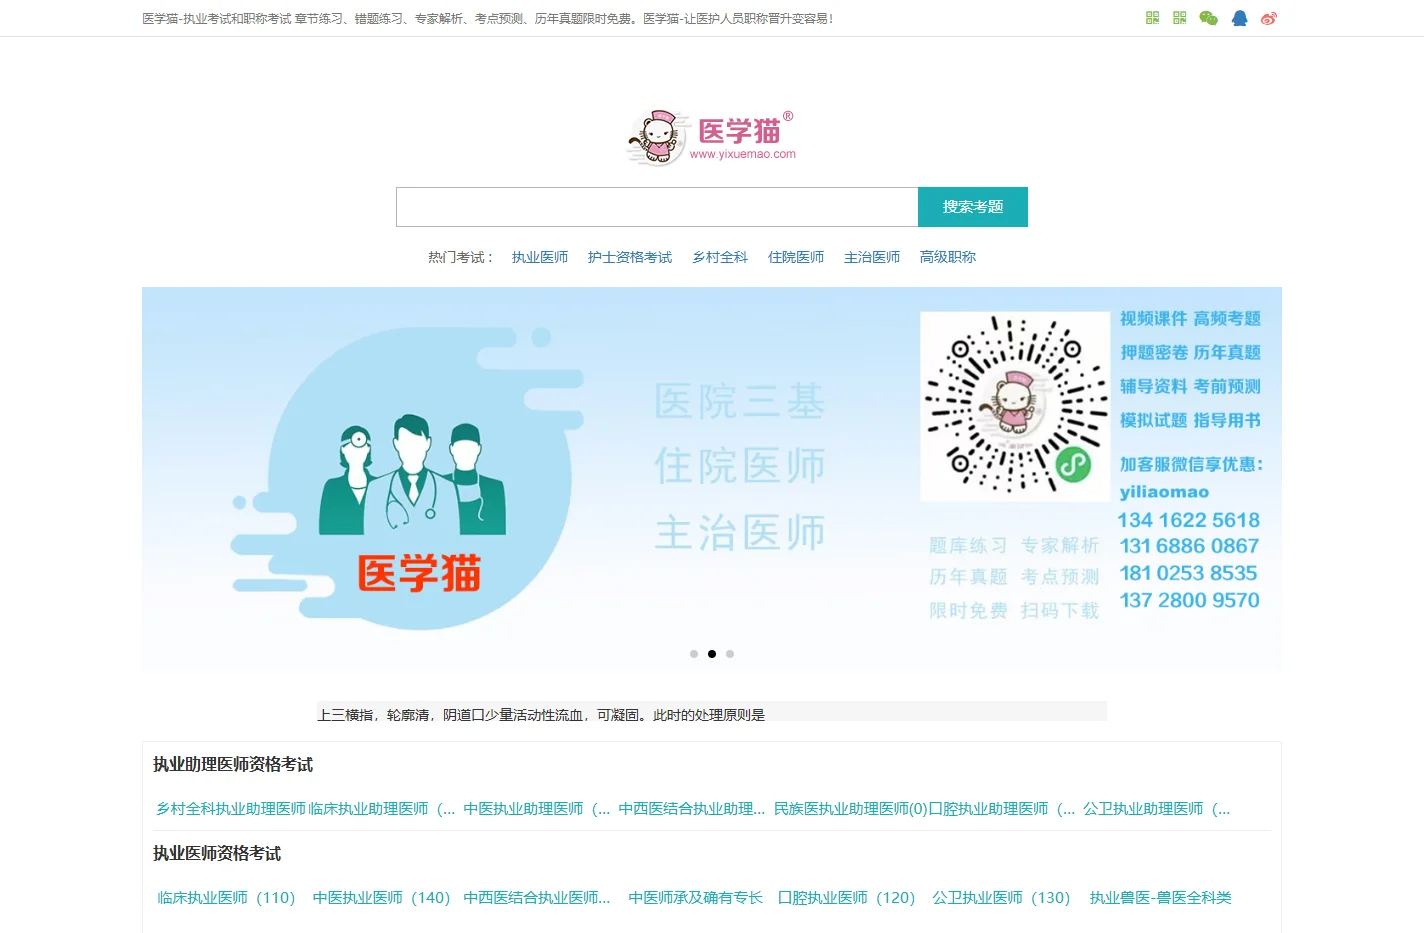Open the WeChat icon in header
Image resolution: width=1424 pixels, height=933 pixels.
pos(1208,18)
